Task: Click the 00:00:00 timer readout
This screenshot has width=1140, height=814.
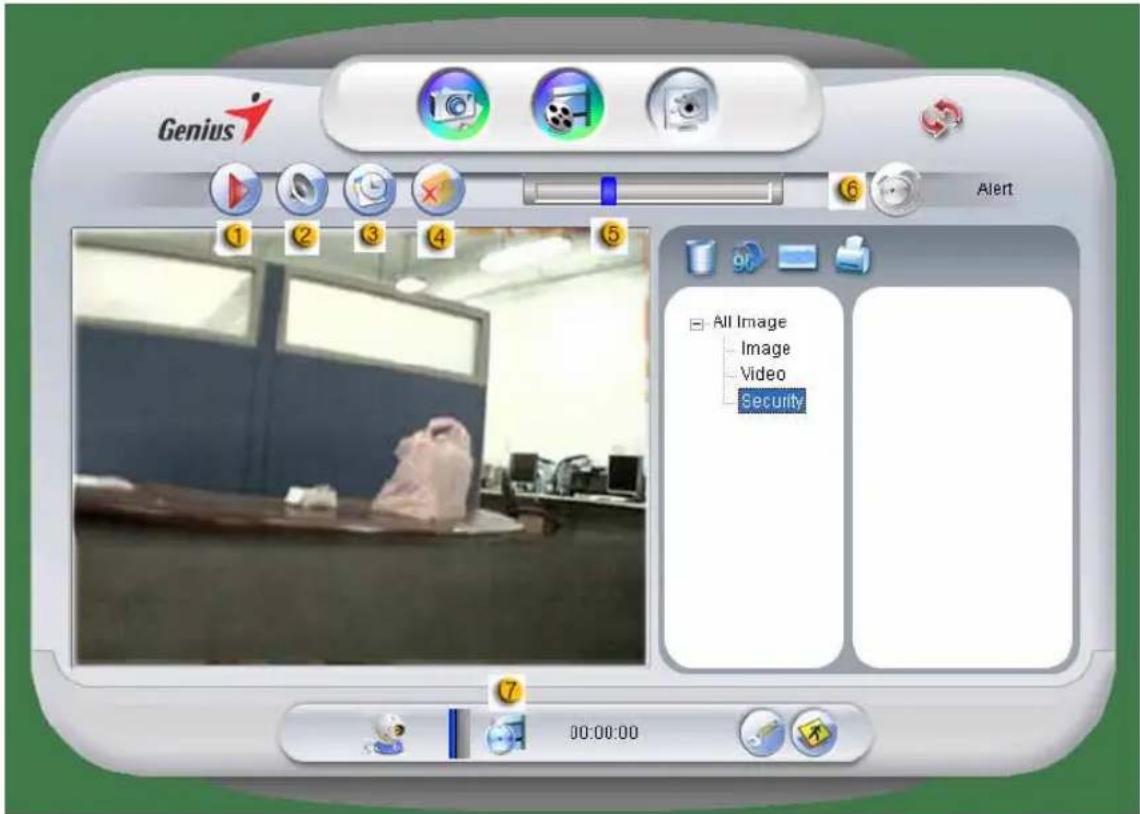Action: pyautogui.click(x=603, y=733)
